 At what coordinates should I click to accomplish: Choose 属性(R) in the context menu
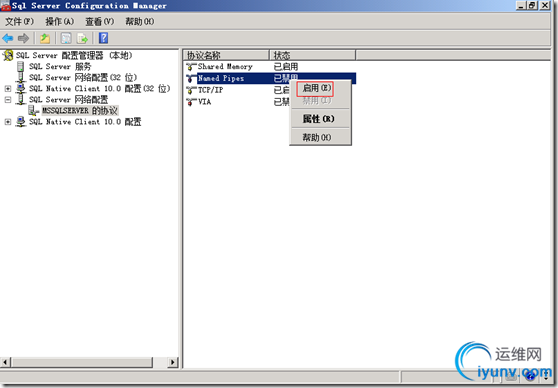tap(320, 119)
